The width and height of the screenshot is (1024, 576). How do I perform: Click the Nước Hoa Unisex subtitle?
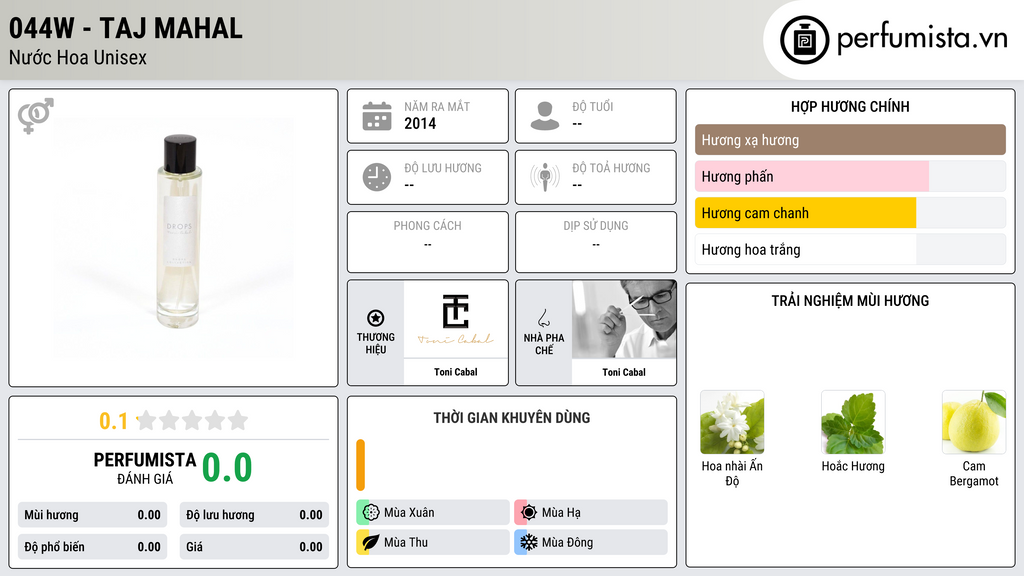pos(78,57)
